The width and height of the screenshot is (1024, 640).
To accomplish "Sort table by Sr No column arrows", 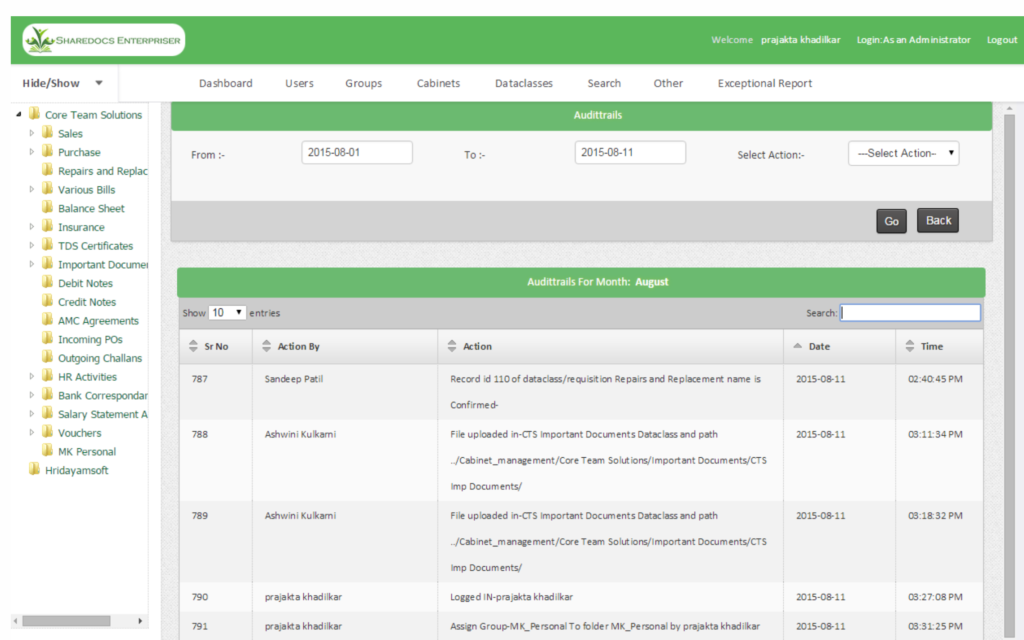I will 193,346.
